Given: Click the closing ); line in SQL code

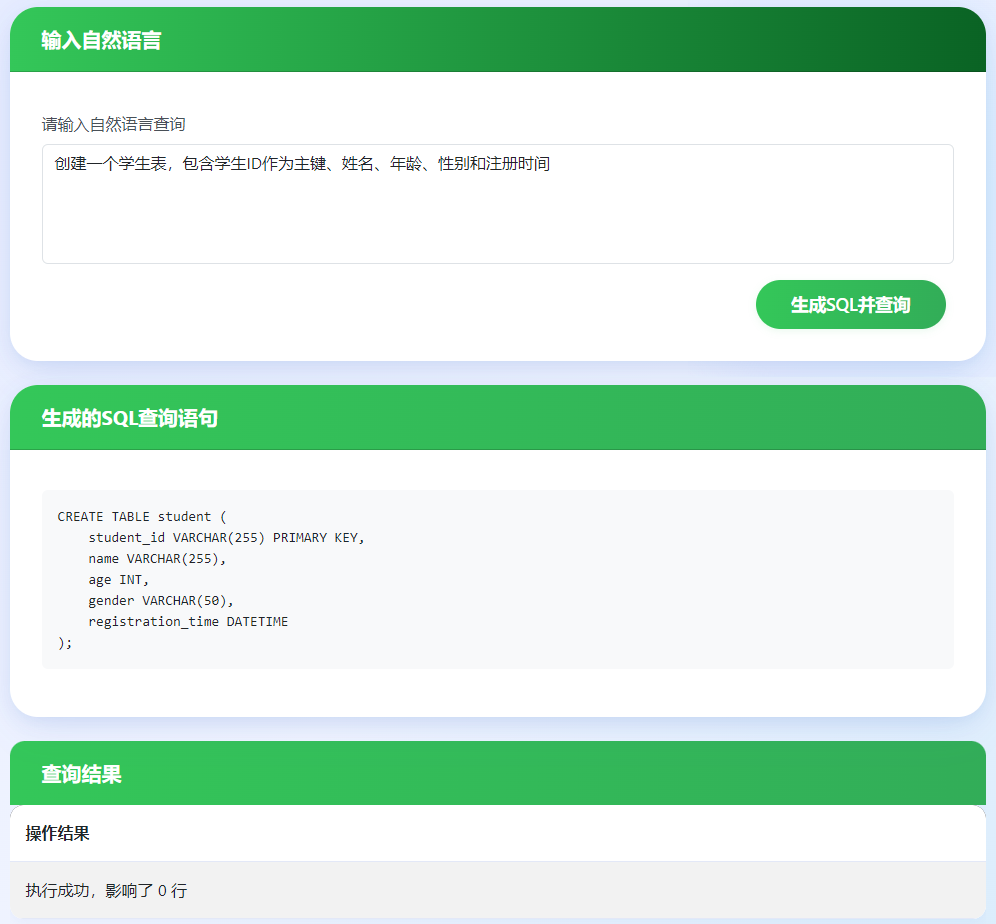Looking at the screenshot, I should coord(65,643).
